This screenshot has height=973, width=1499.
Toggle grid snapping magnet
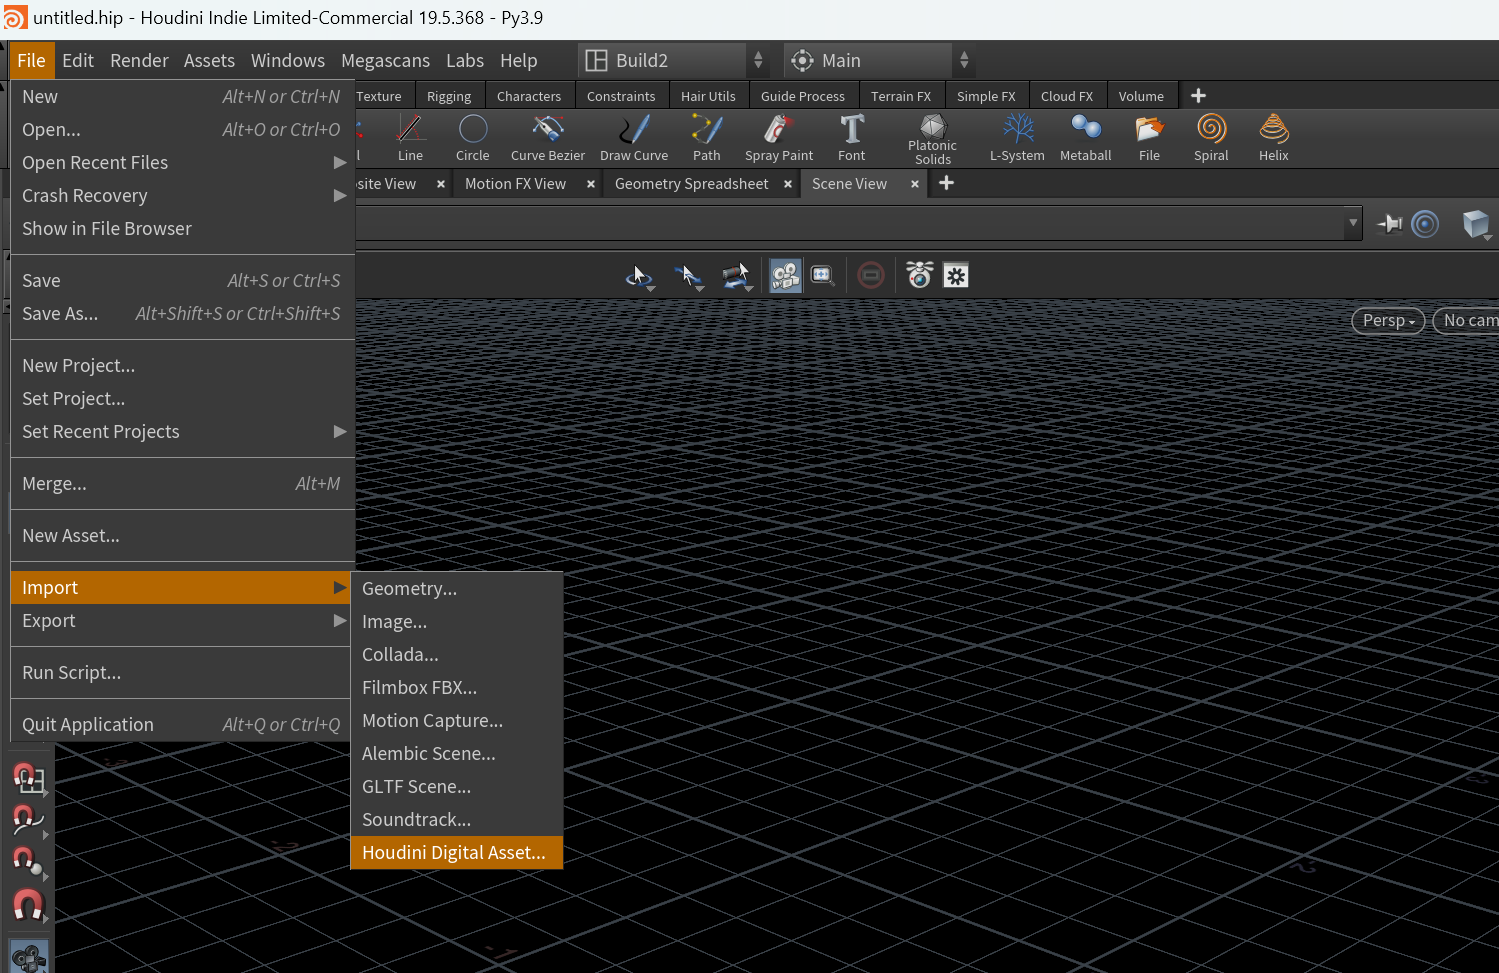[28, 779]
